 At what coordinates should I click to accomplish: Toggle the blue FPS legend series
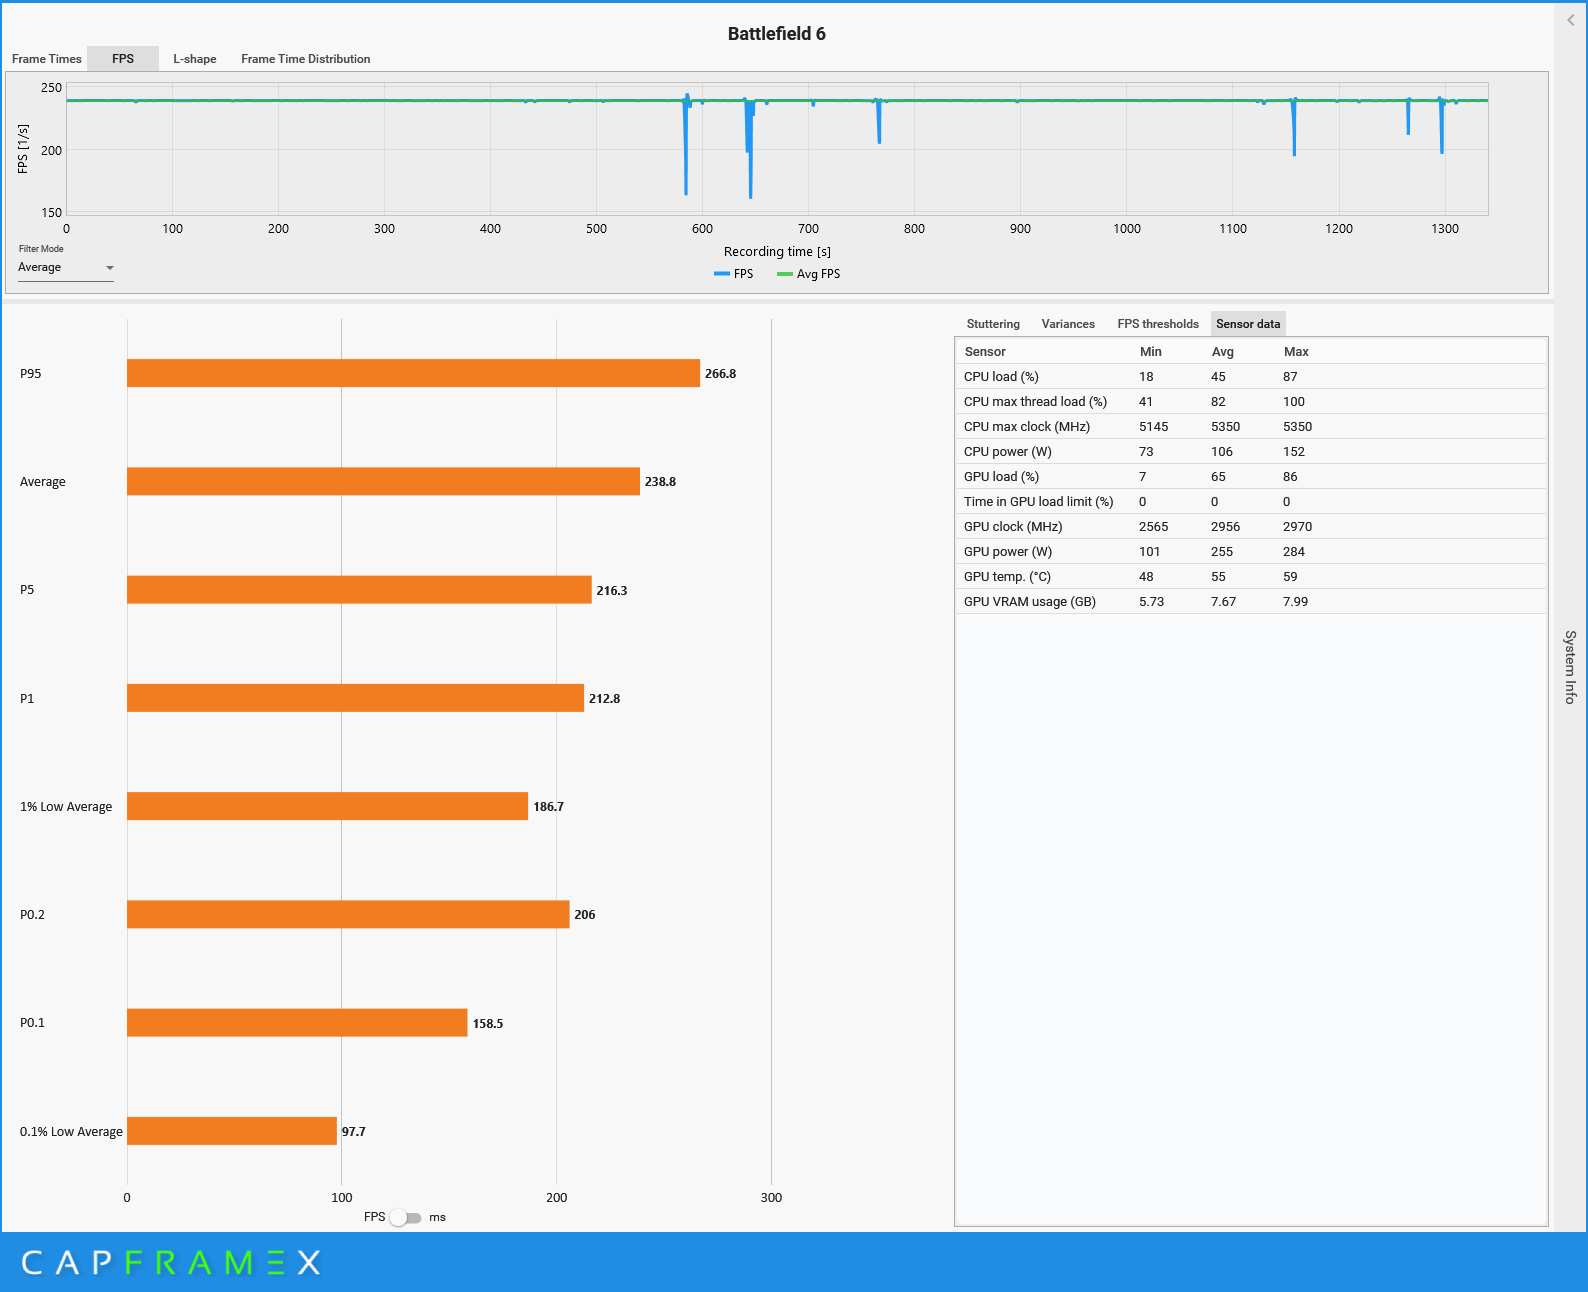click(x=734, y=274)
